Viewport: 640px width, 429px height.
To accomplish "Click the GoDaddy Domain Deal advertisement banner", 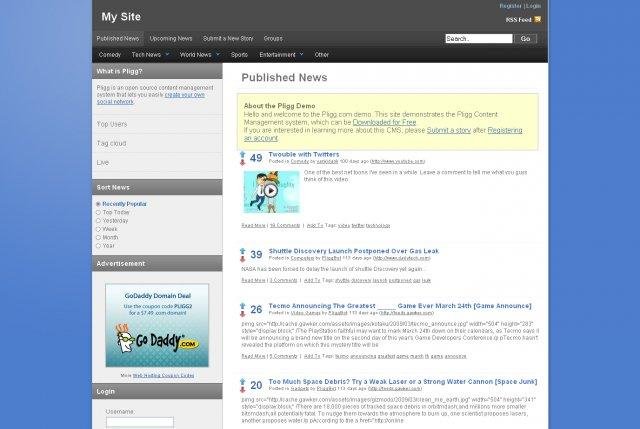I will point(157,325).
